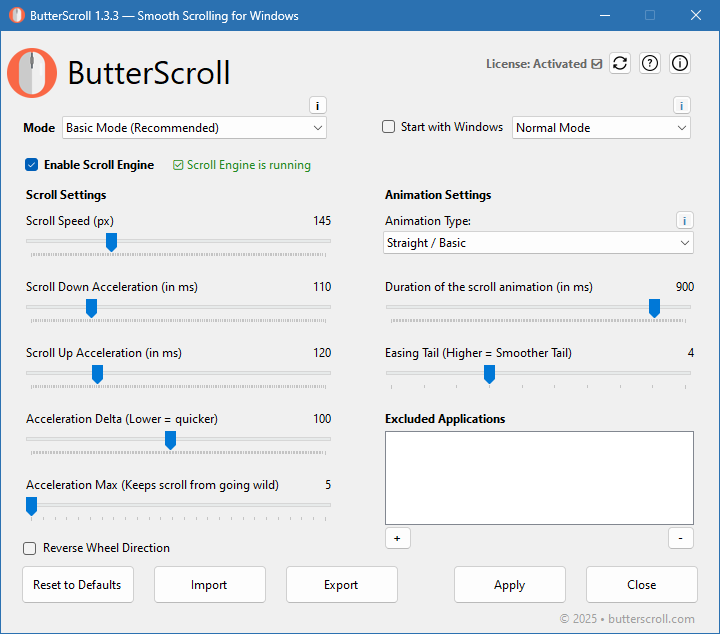Enable Reverse Wheel Direction
720x634 pixels.
29,548
